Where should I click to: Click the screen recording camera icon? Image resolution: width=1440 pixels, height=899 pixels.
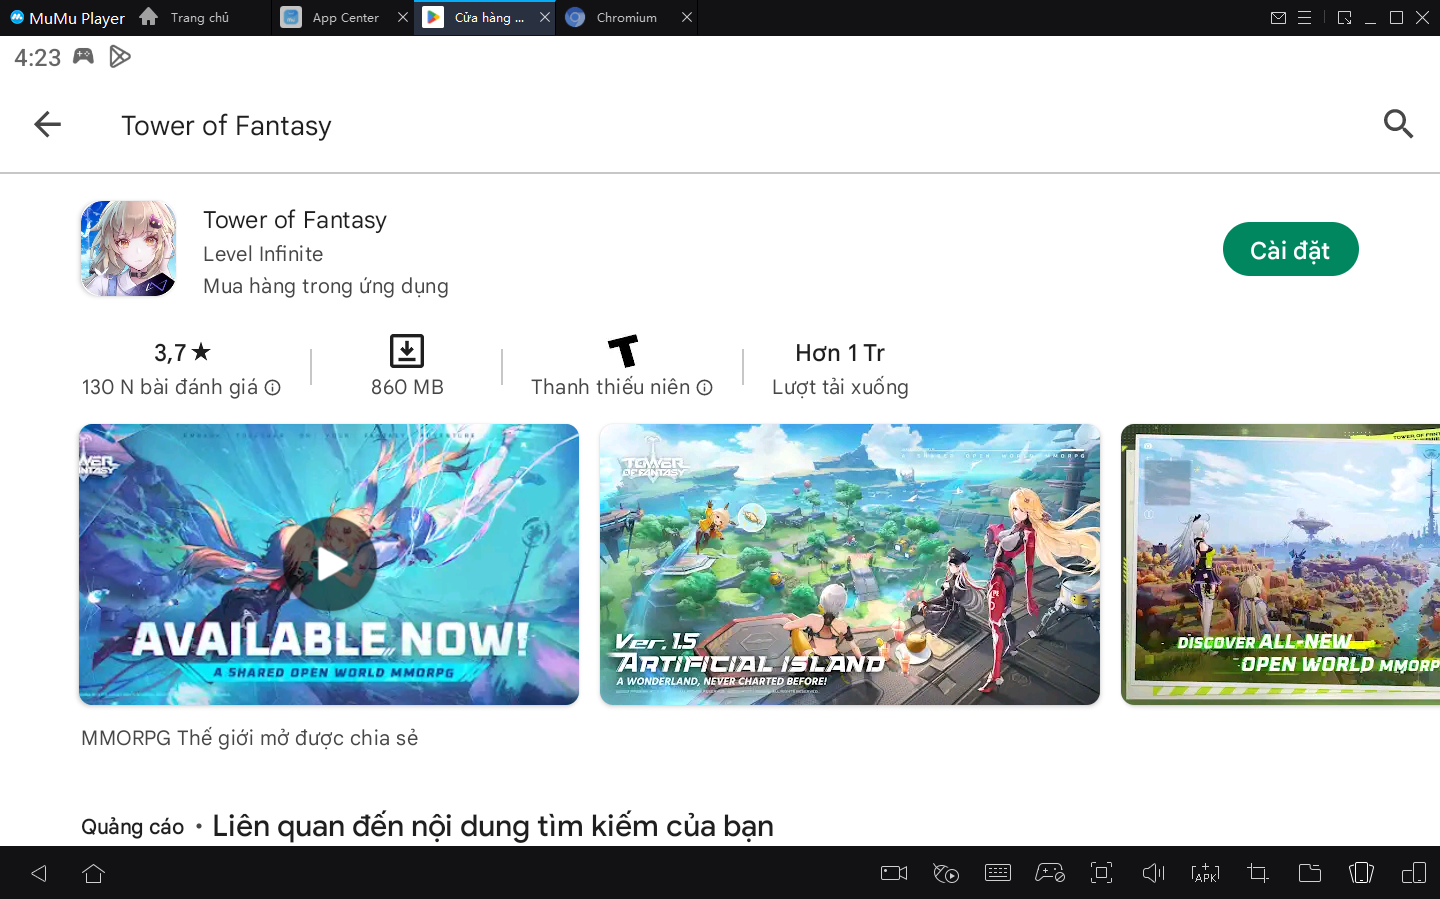893,873
